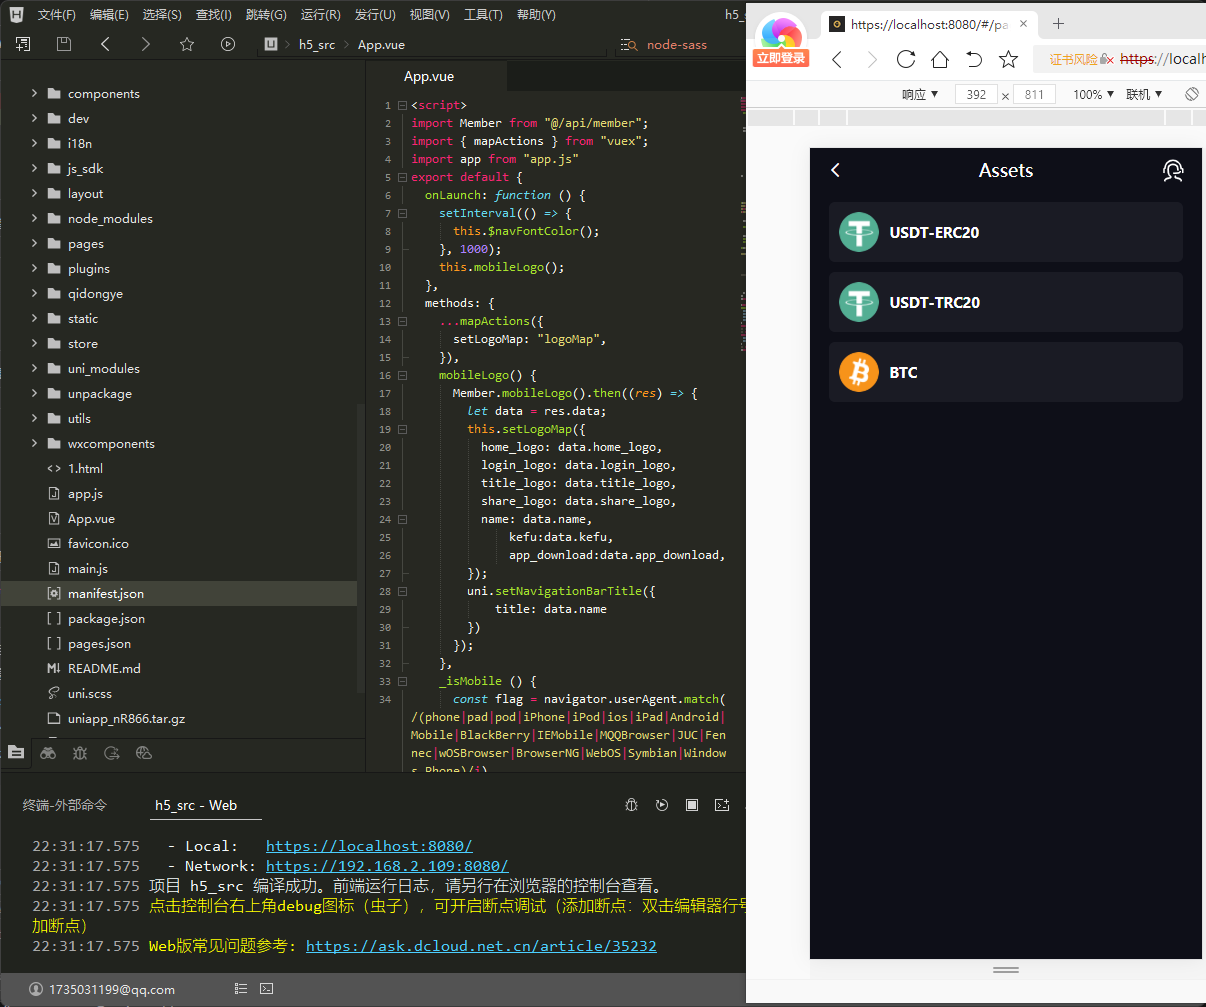This screenshot has width=1206, height=1007.
Task: Open the 运行(R) menu
Action: pos(320,15)
